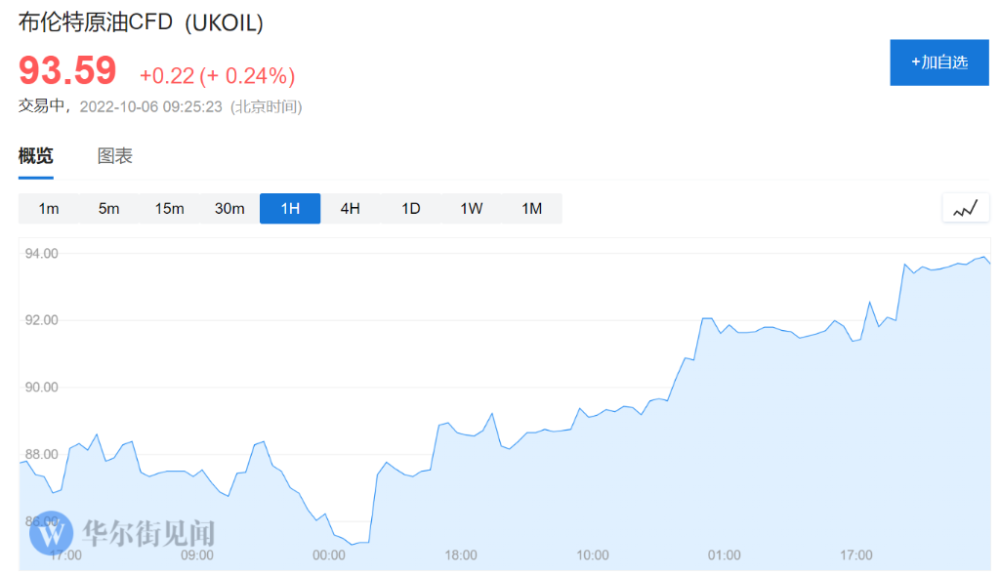The width and height of the screenshot is (1000, 576).
Task: Switch to the 概览 overview tab
Action: click(36, 156)
